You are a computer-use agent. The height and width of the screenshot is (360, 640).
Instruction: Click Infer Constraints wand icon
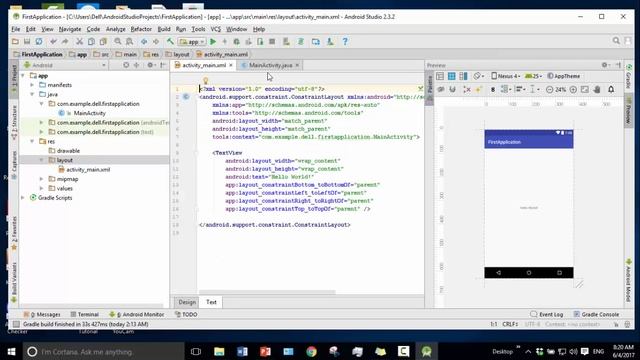[478, 89]
